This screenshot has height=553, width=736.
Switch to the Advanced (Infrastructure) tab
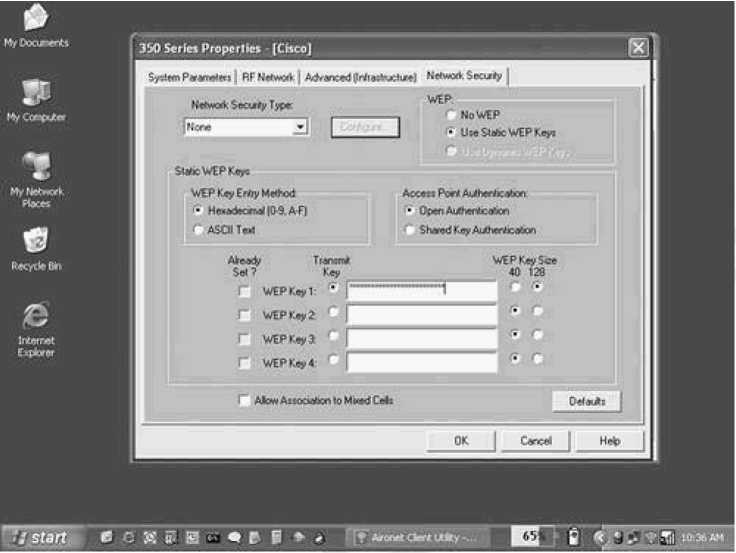pos(360,77)
